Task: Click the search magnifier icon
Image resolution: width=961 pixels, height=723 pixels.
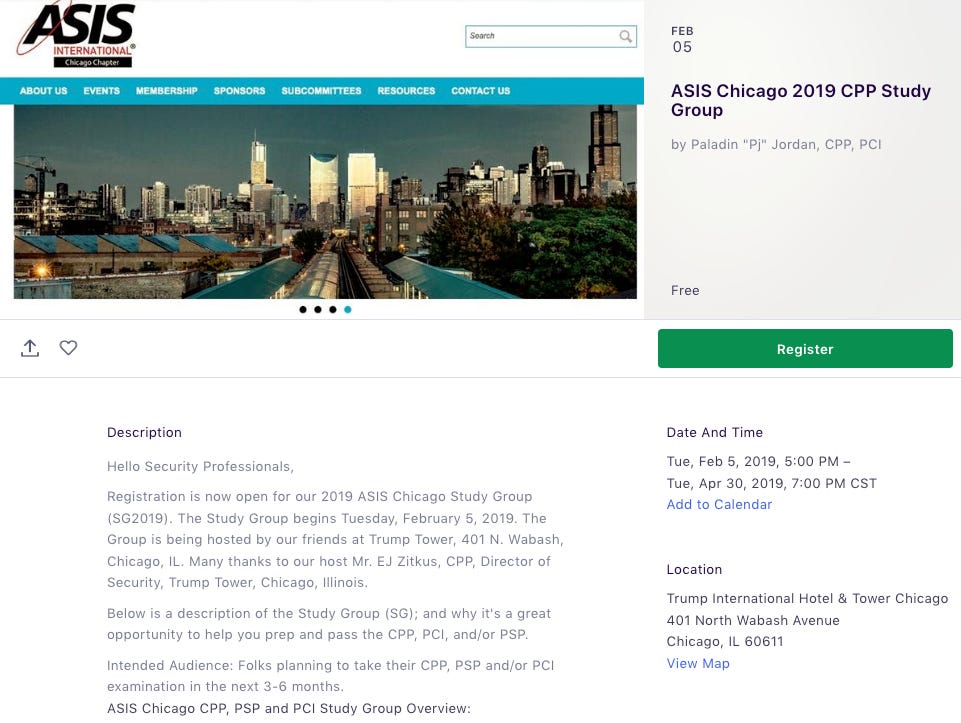Action: (x=625, y=36)
